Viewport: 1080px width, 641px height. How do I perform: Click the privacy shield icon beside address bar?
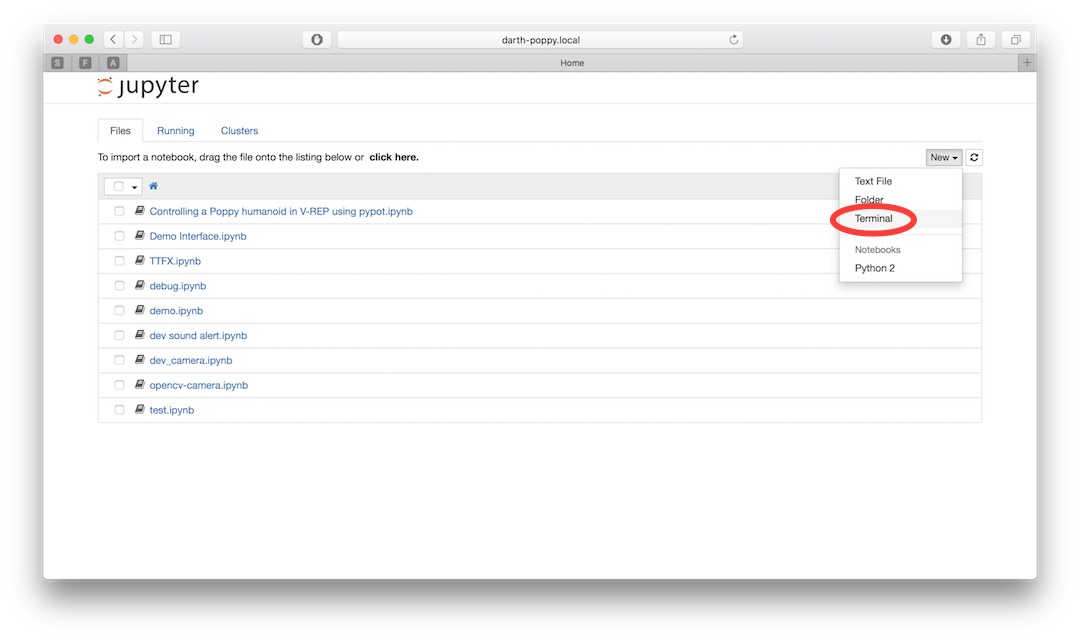click(x=317, y=39)
